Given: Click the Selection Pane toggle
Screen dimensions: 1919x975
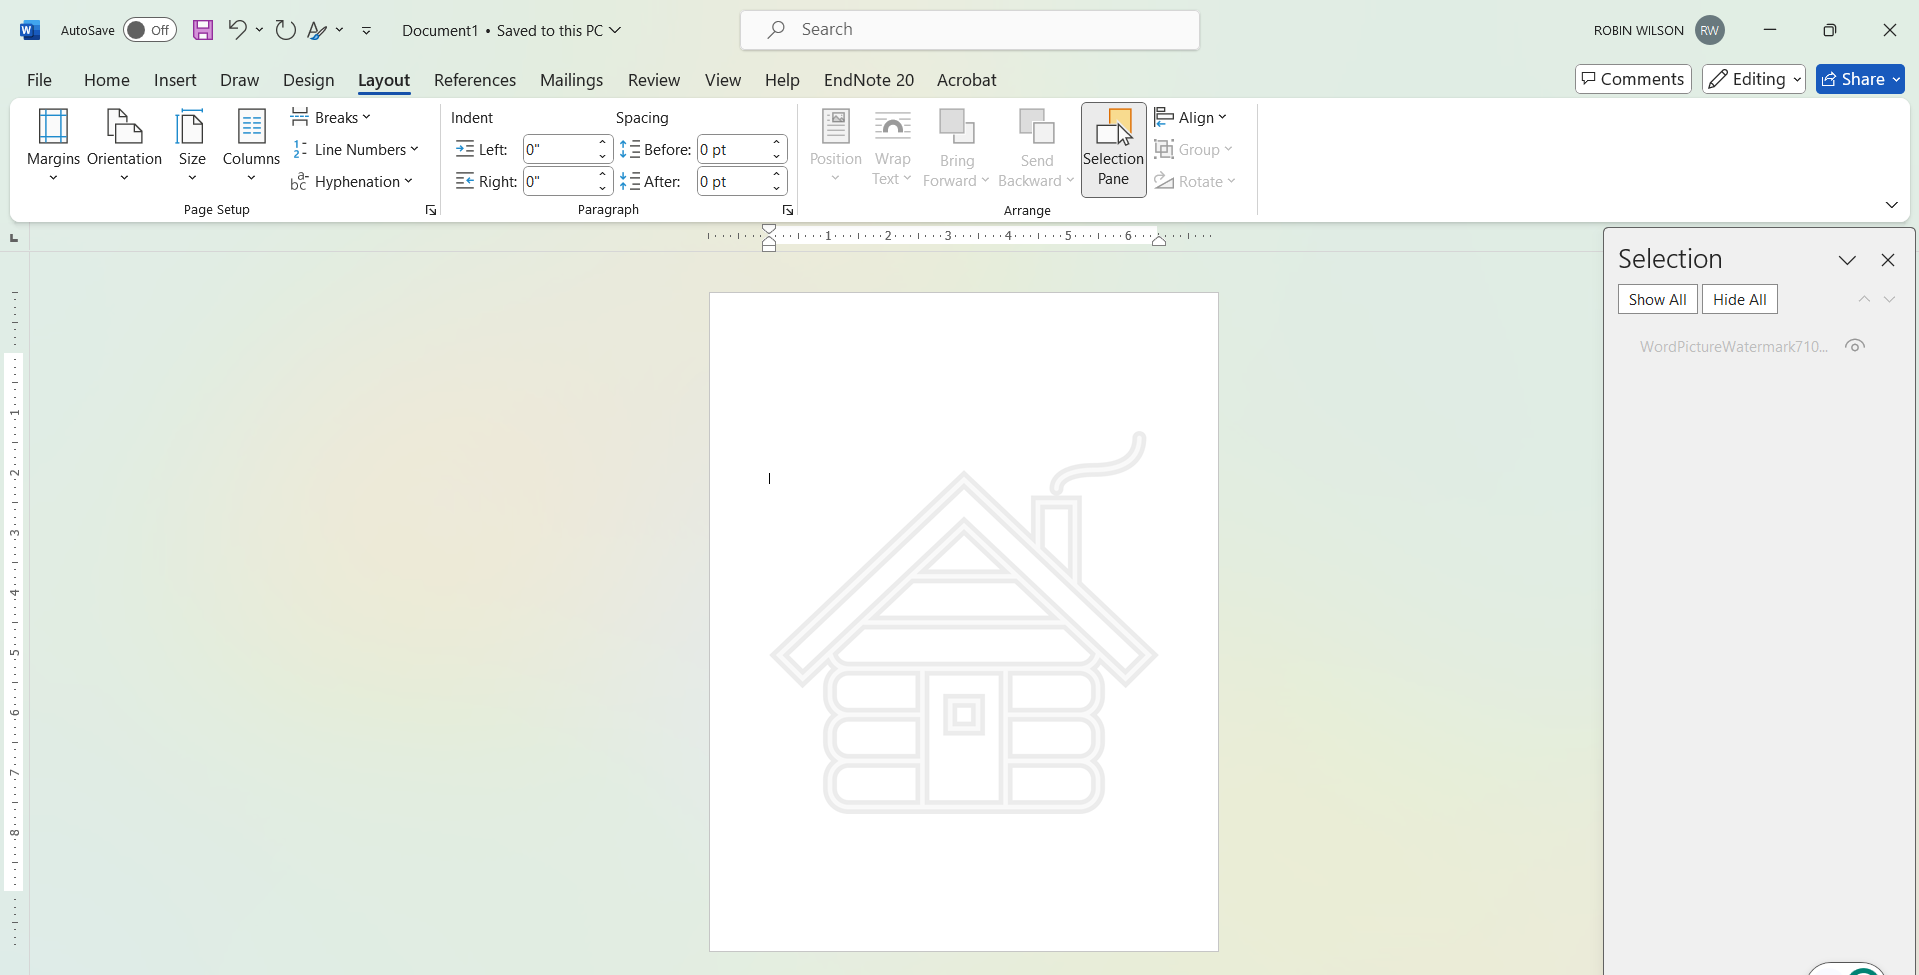Looking at the screenshot, I should [1113, 149].
